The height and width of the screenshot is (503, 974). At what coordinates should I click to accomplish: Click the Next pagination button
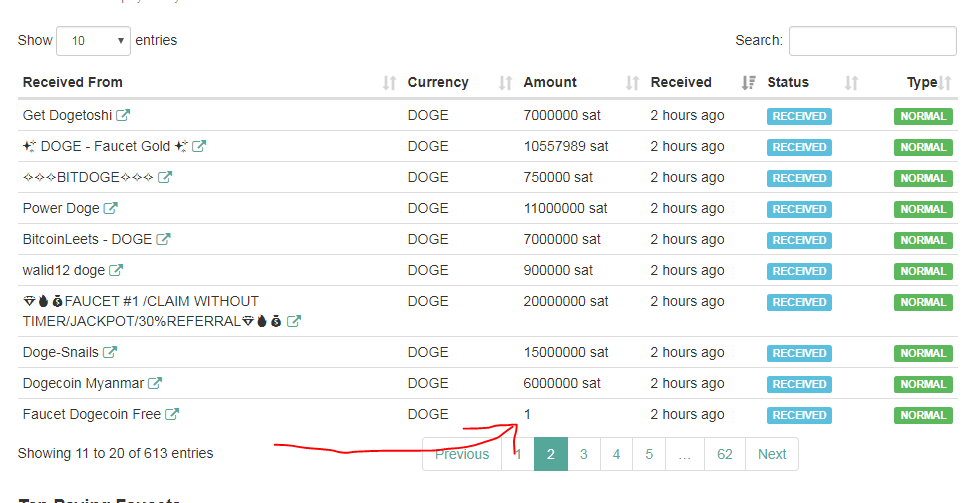tap(771, 454)
